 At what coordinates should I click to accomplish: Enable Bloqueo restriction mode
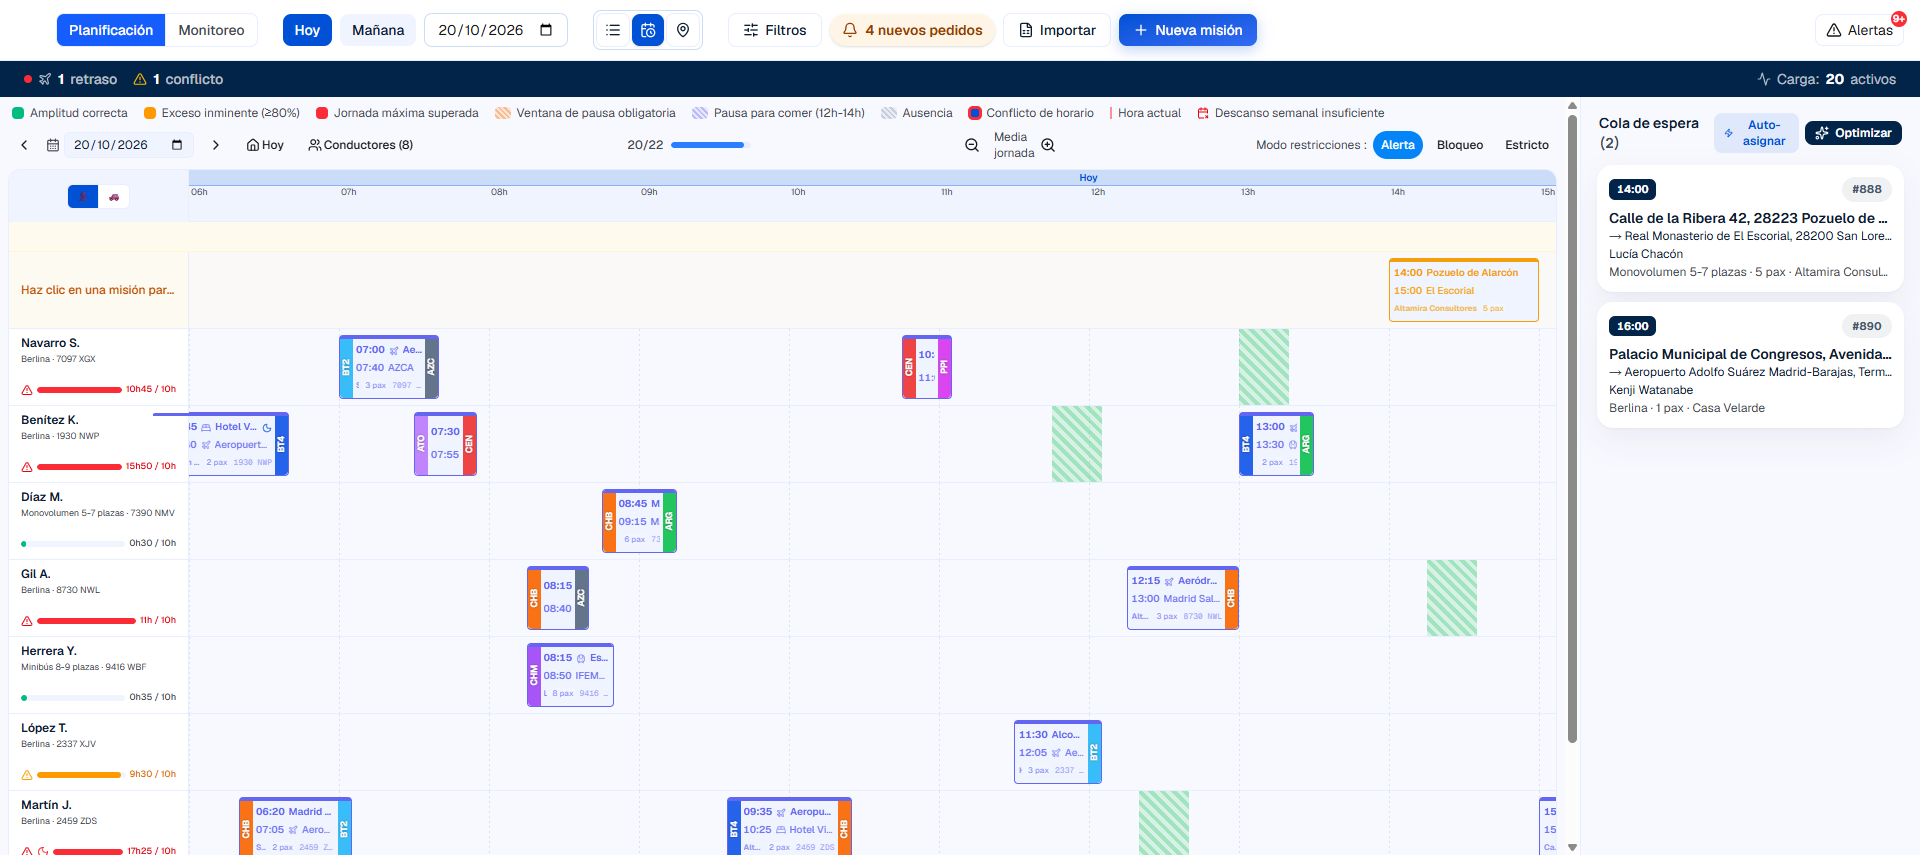pyautogui.click(x=1460, y=145)
